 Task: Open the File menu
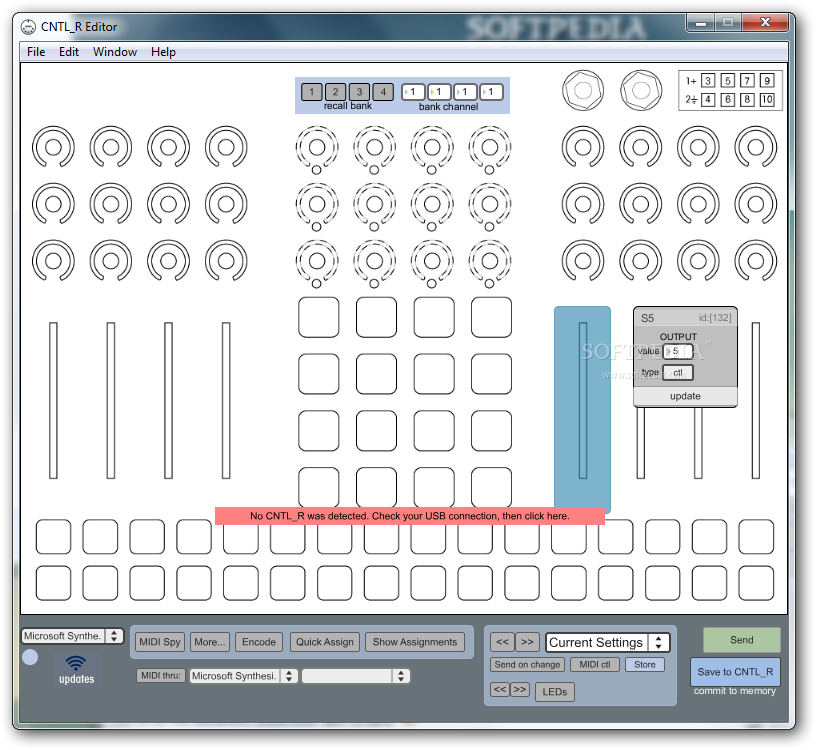(36, 52)
